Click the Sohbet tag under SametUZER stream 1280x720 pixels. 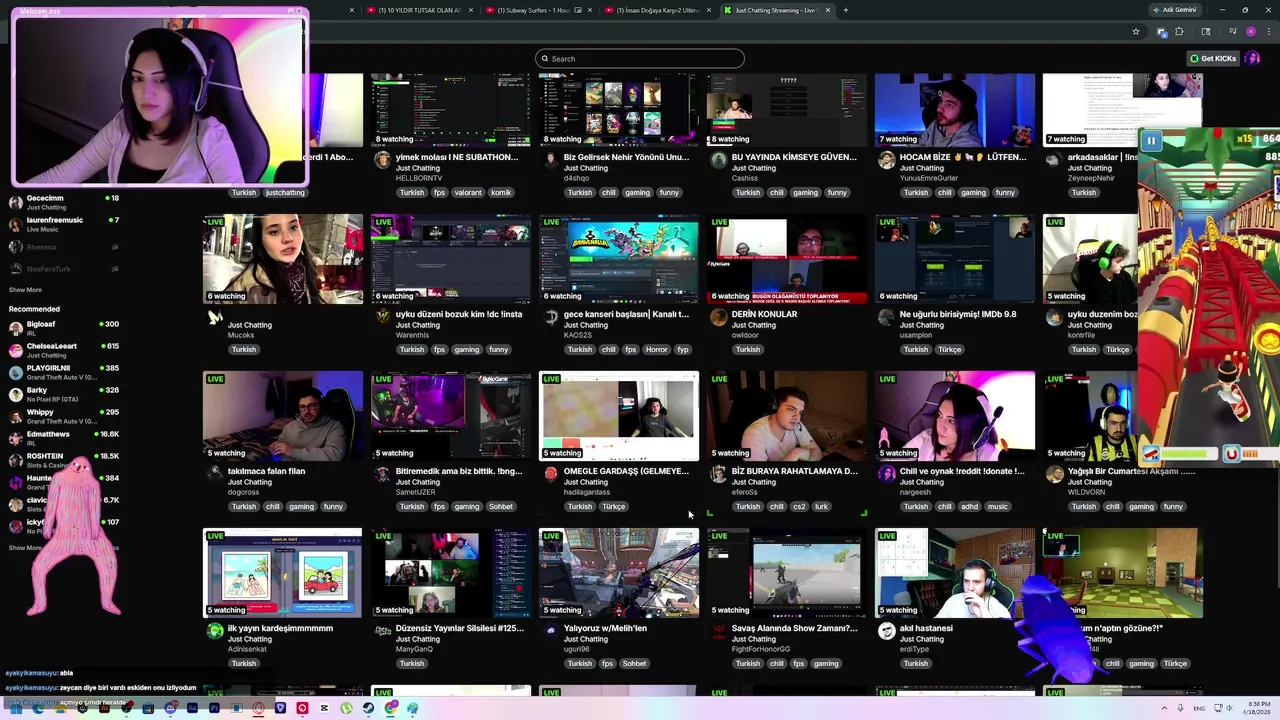(501, 506)
